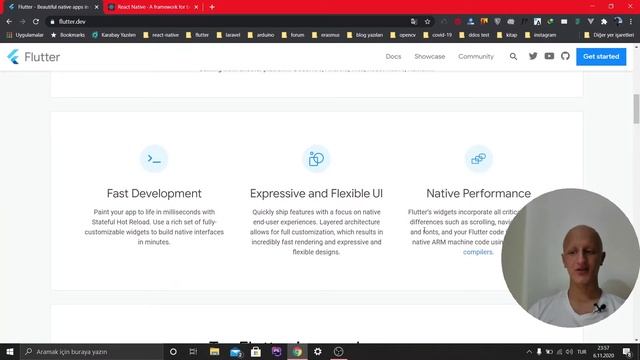The width and height of the screenshot is (640, 360).
Task: Open the Community menu
Action: pyautogui.click(x=476, y=57)
